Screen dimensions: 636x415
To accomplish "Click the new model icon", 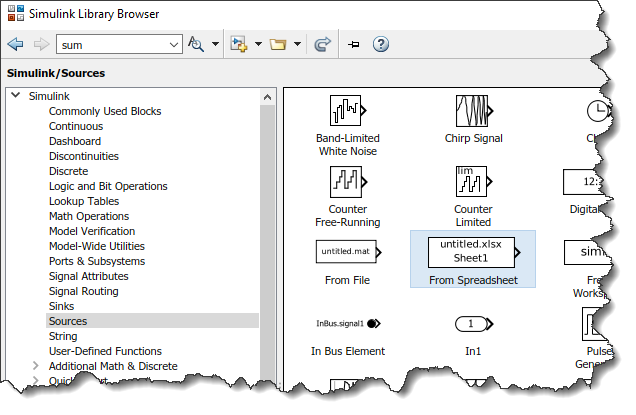I will 238,44.
